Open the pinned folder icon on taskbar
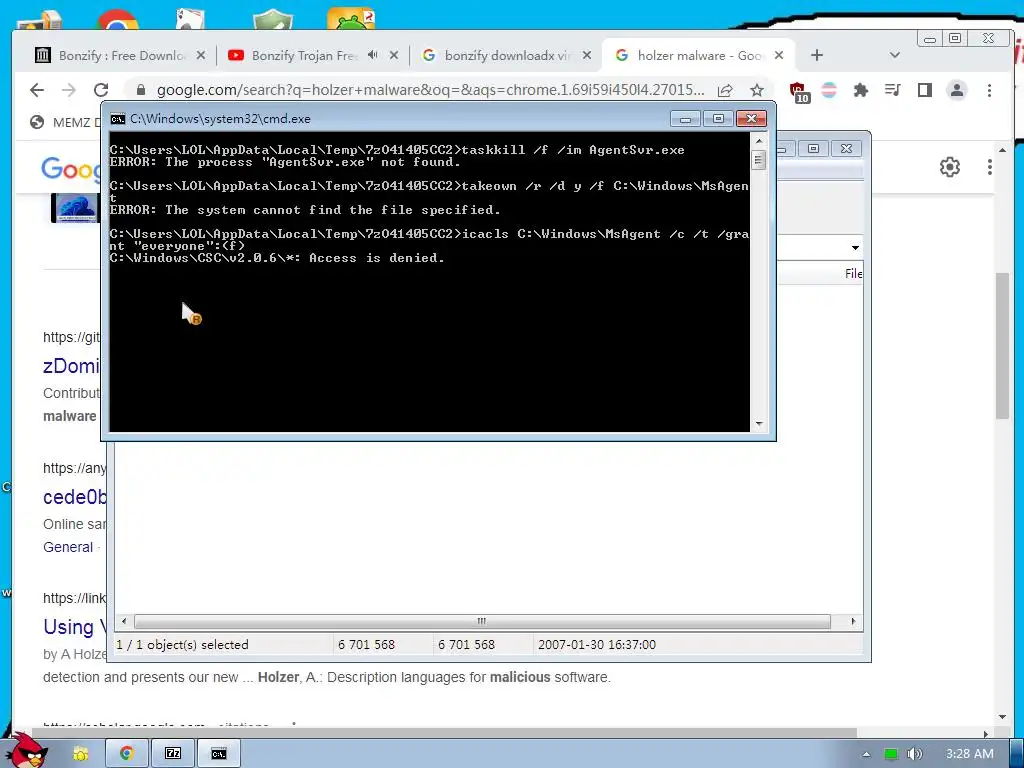The height and width of the screenshot is (768, 1024). pyautogui.click(x=81, y=754)
